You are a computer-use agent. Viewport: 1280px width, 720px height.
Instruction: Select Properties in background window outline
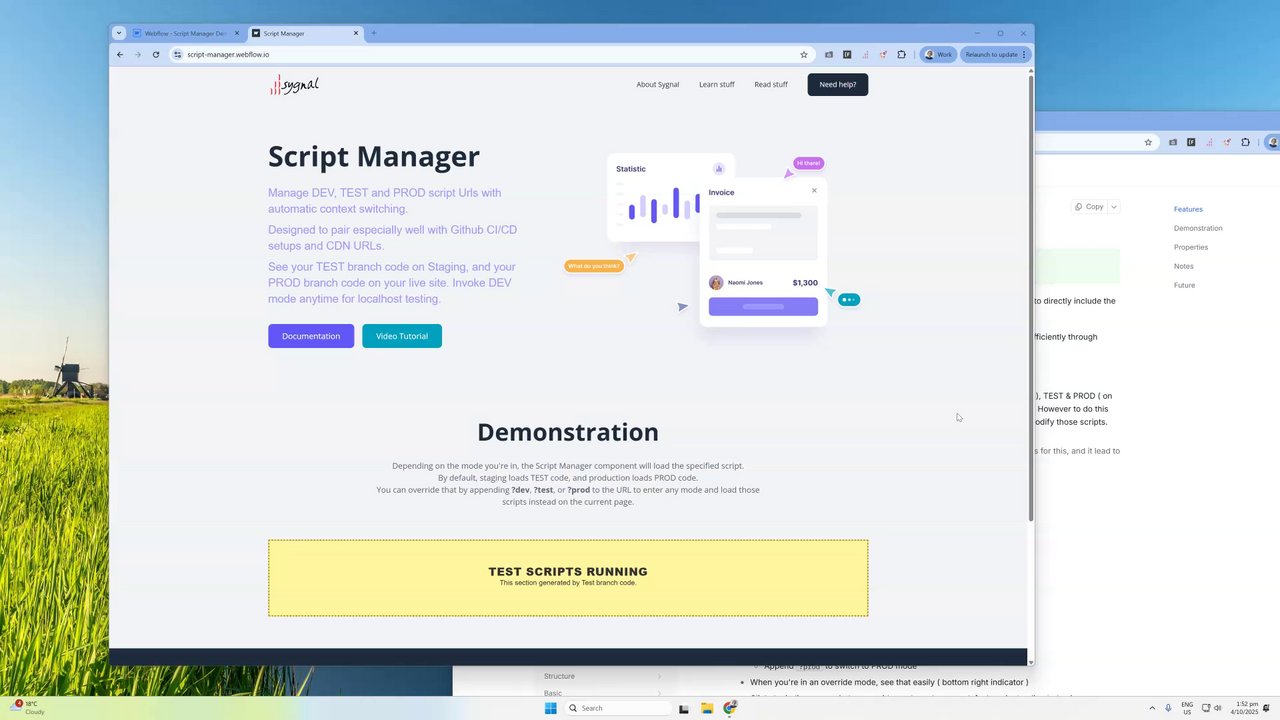tap(1191, 247)
